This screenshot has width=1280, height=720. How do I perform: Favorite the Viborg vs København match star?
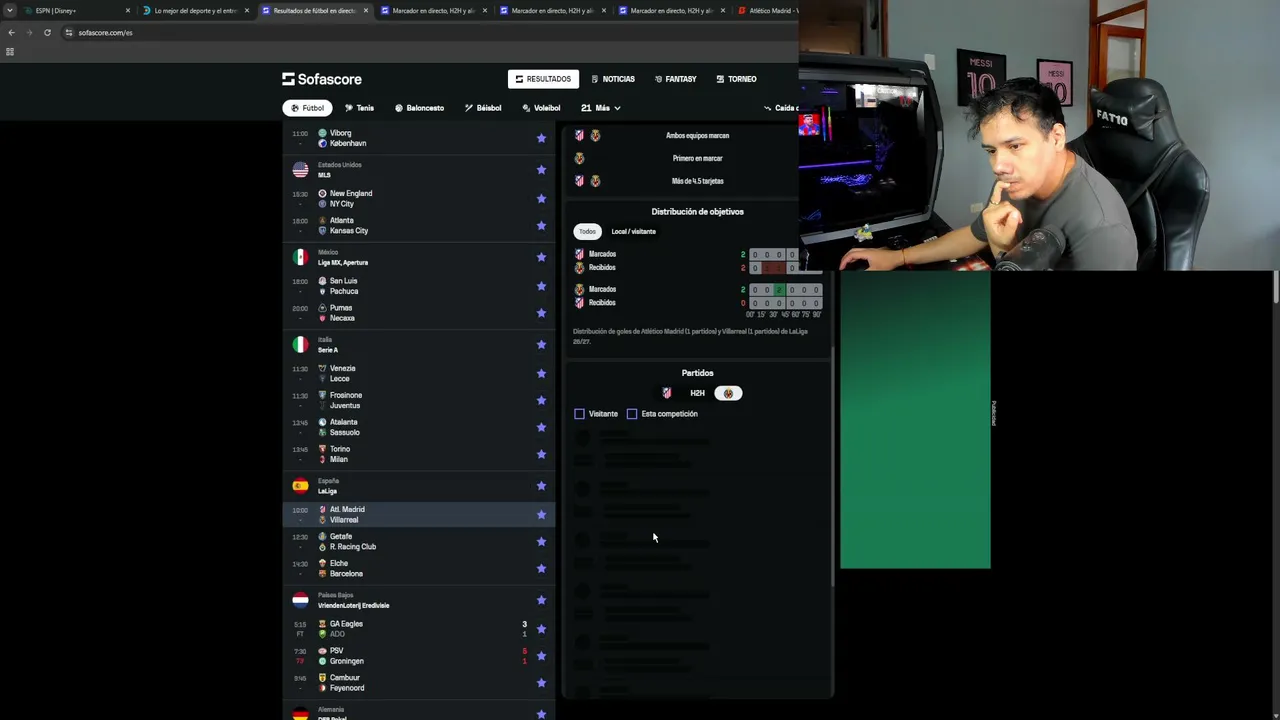coord(541,138)
